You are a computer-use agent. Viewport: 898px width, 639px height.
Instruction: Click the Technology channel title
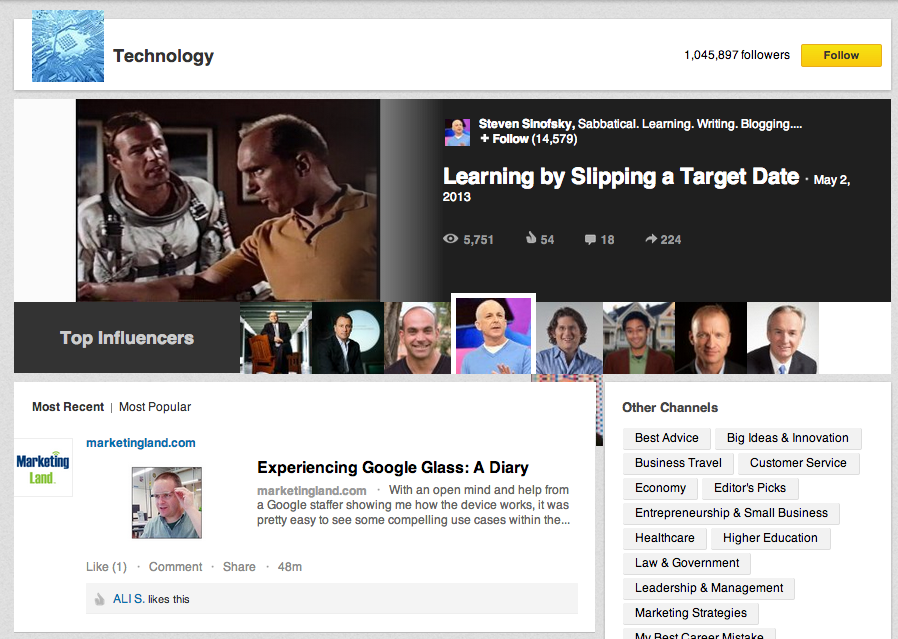(x=163, y=56)
